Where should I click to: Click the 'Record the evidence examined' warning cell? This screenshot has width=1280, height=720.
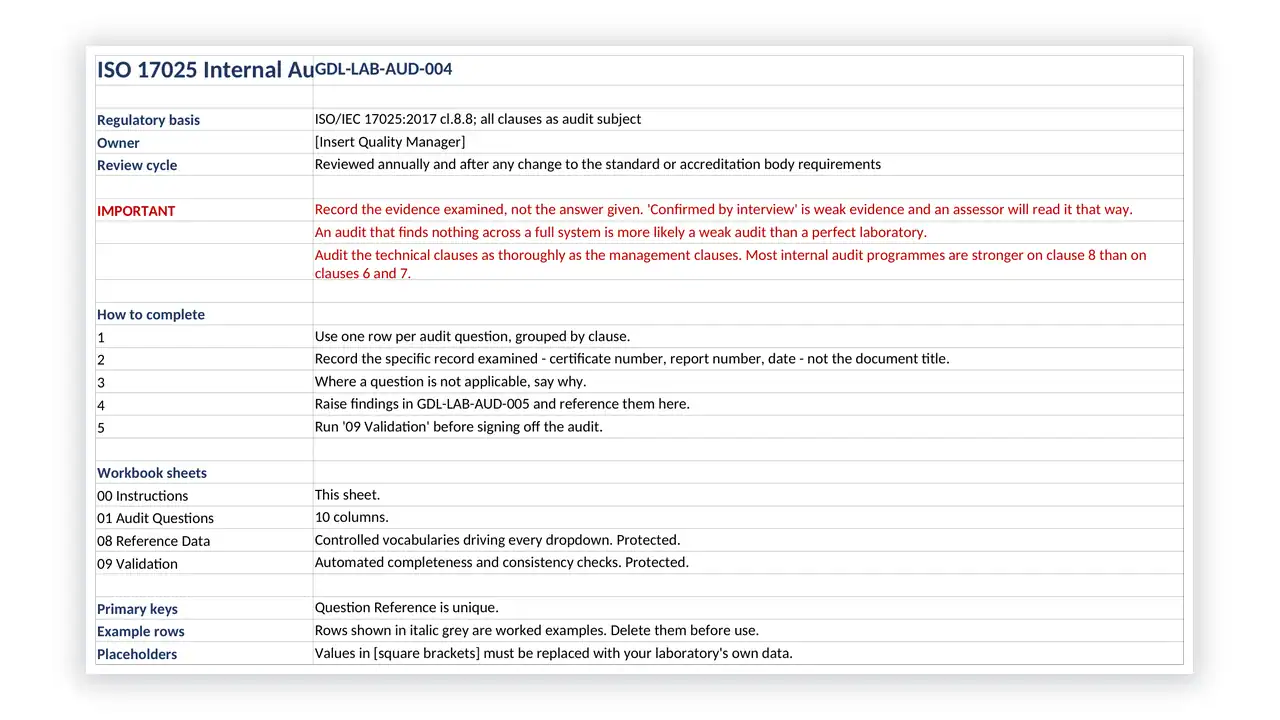[748, 210]
